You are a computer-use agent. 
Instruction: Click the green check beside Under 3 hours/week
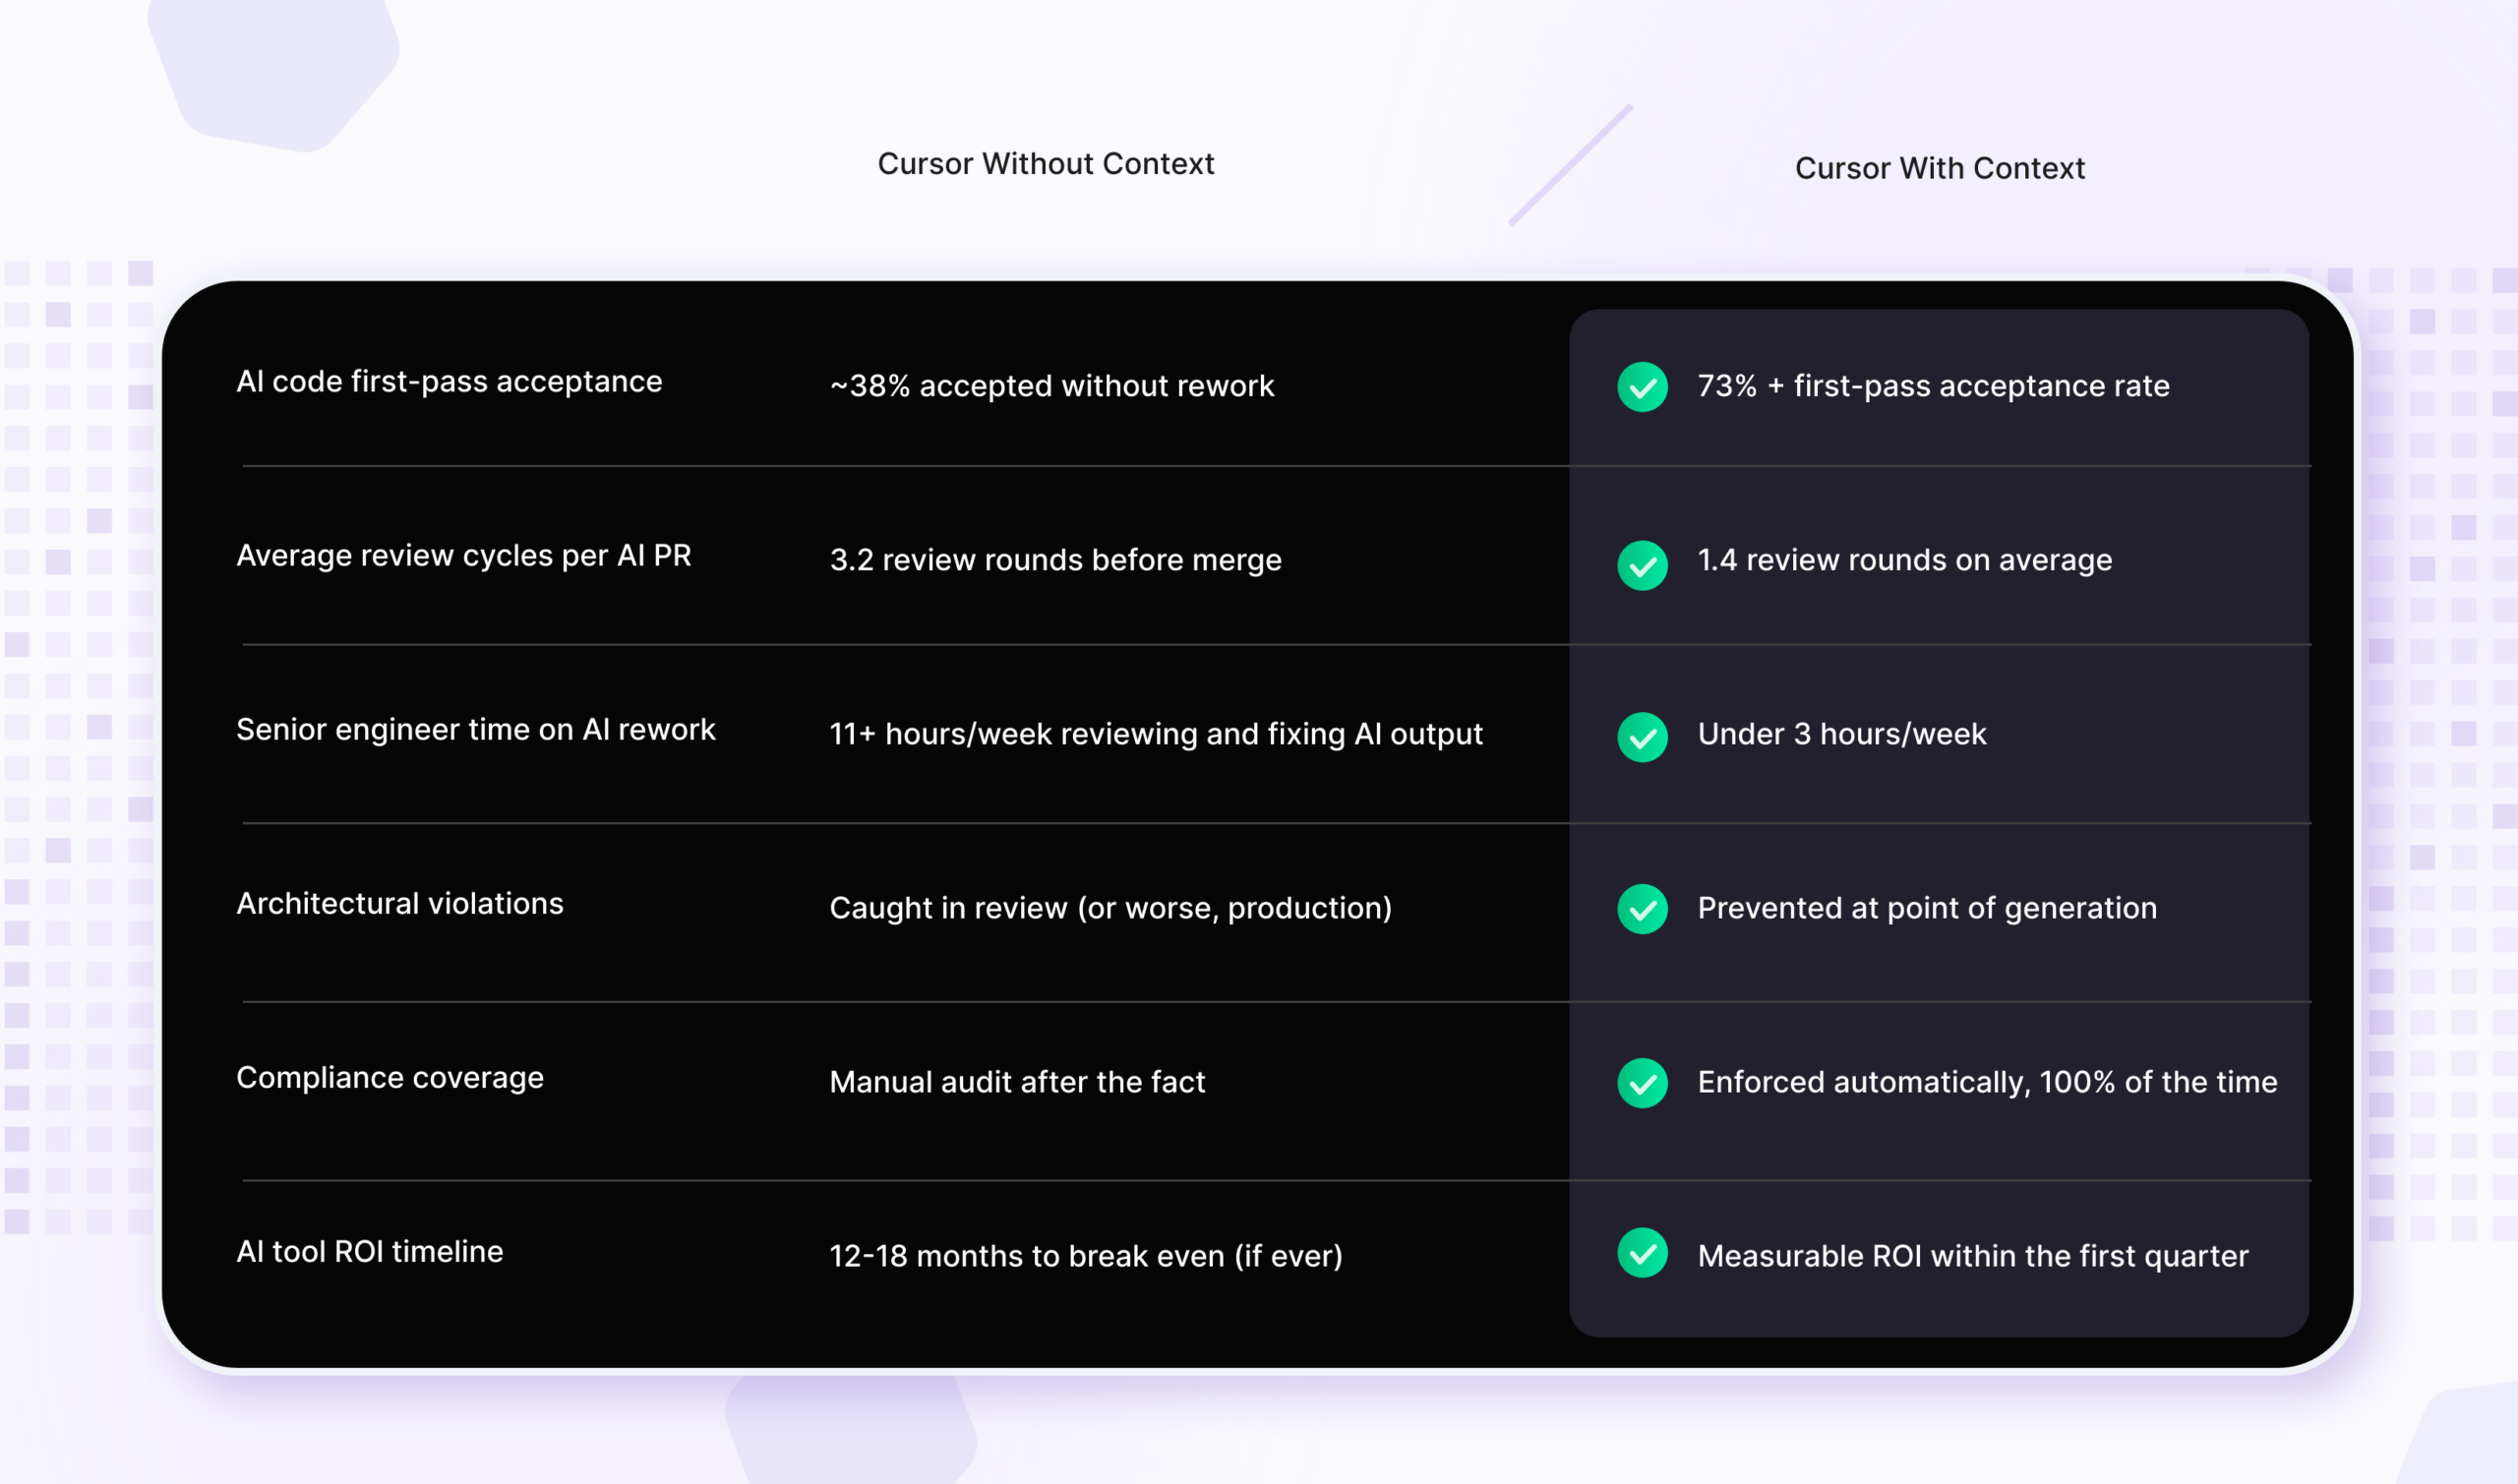pos(1642,737)
